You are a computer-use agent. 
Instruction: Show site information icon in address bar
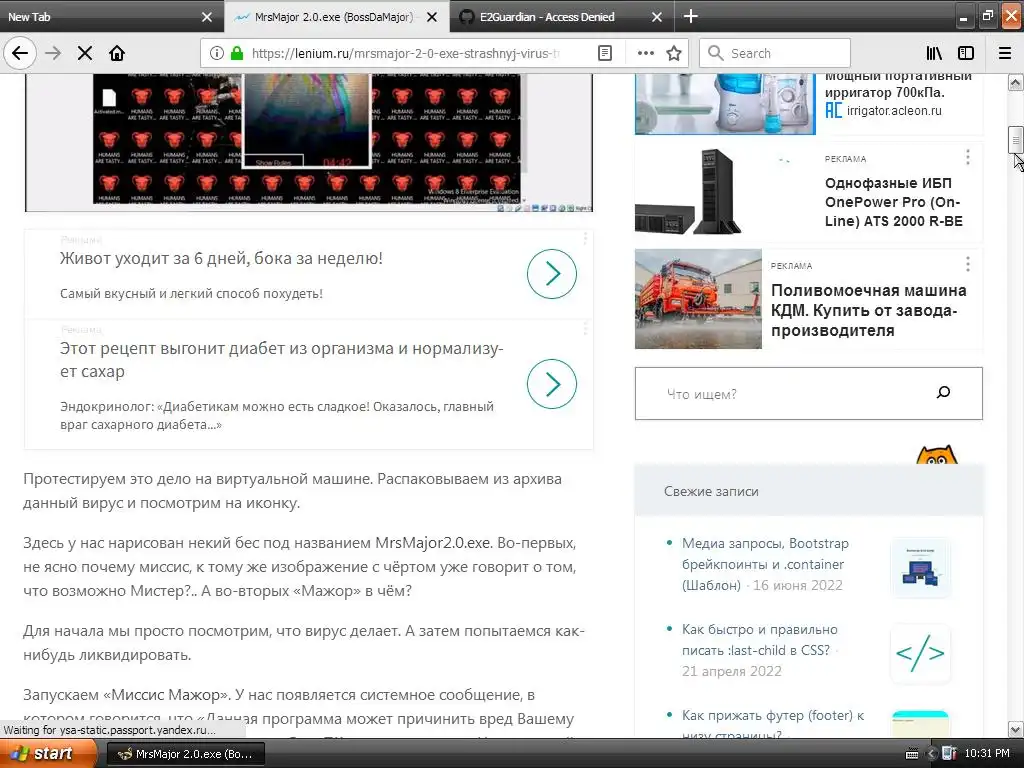(217, 54)
